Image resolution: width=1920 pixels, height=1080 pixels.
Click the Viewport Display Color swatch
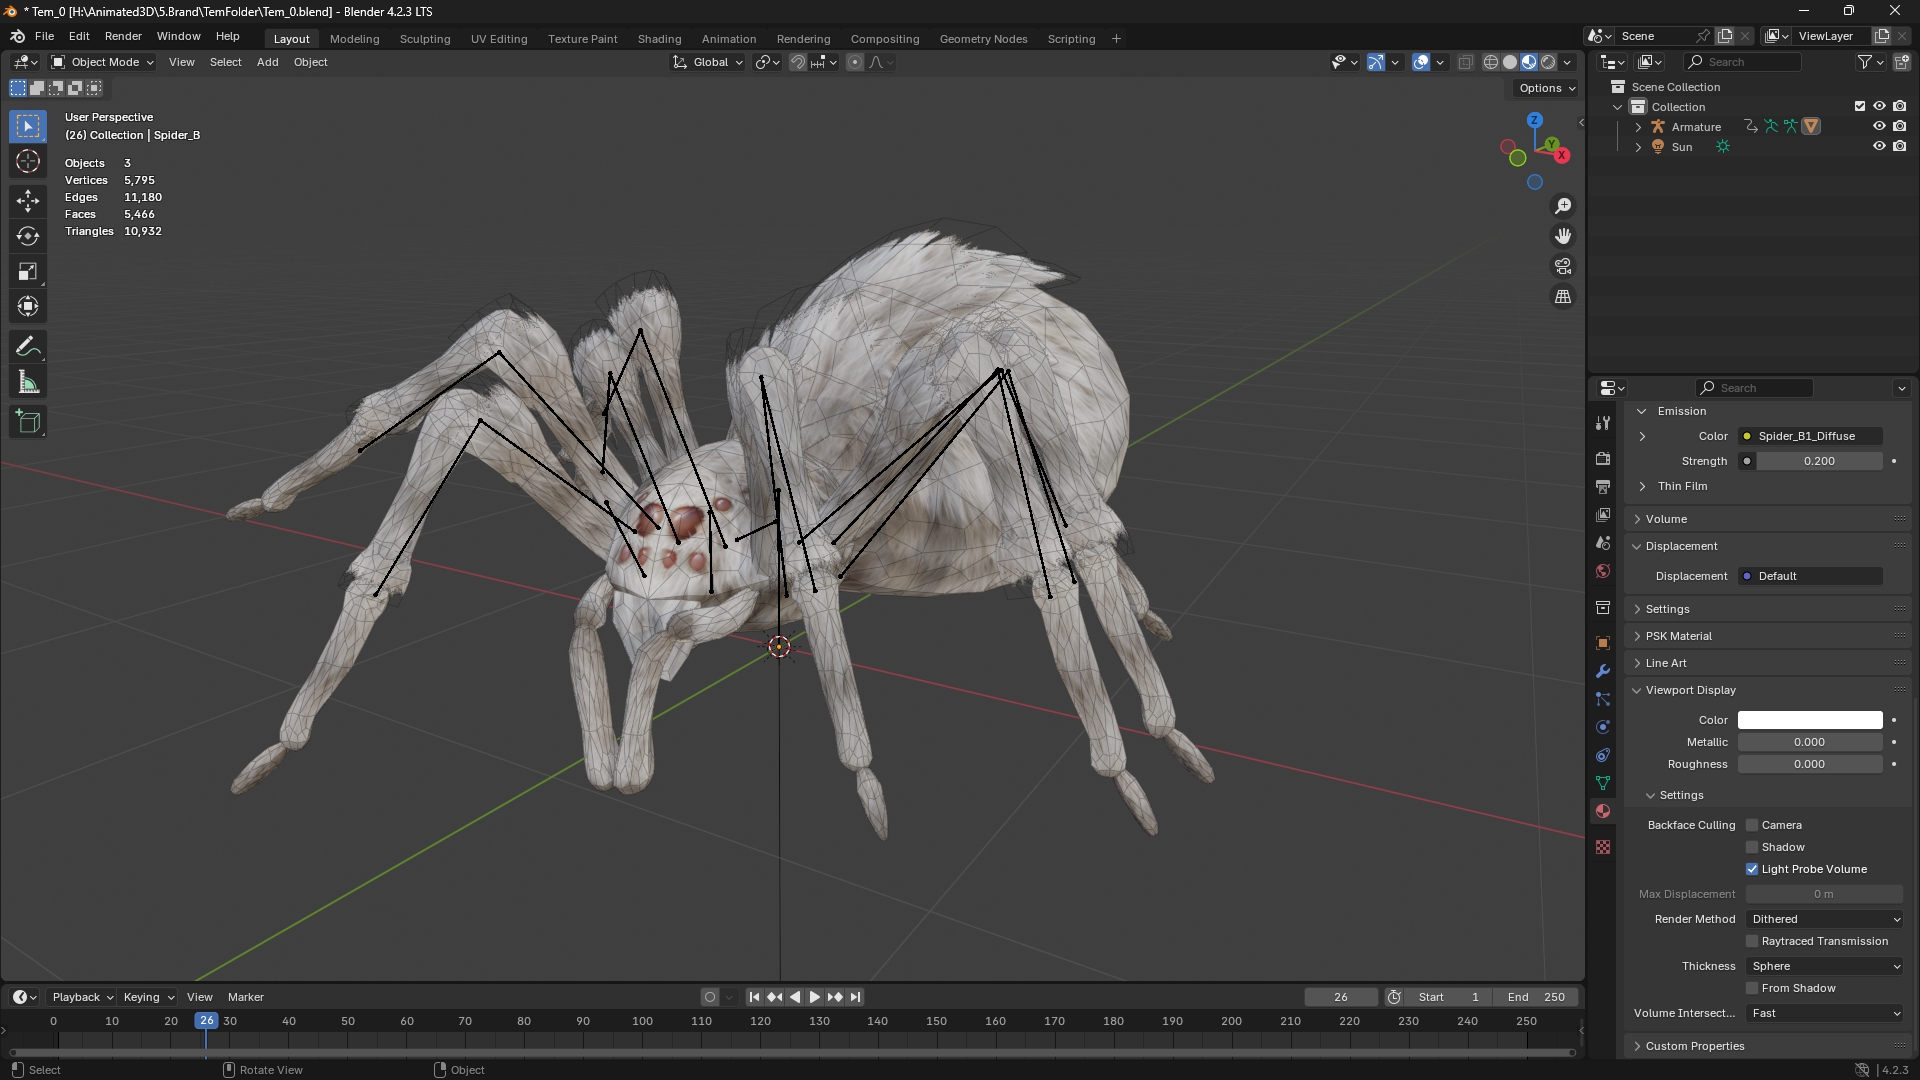click(x=1809, y=720)
